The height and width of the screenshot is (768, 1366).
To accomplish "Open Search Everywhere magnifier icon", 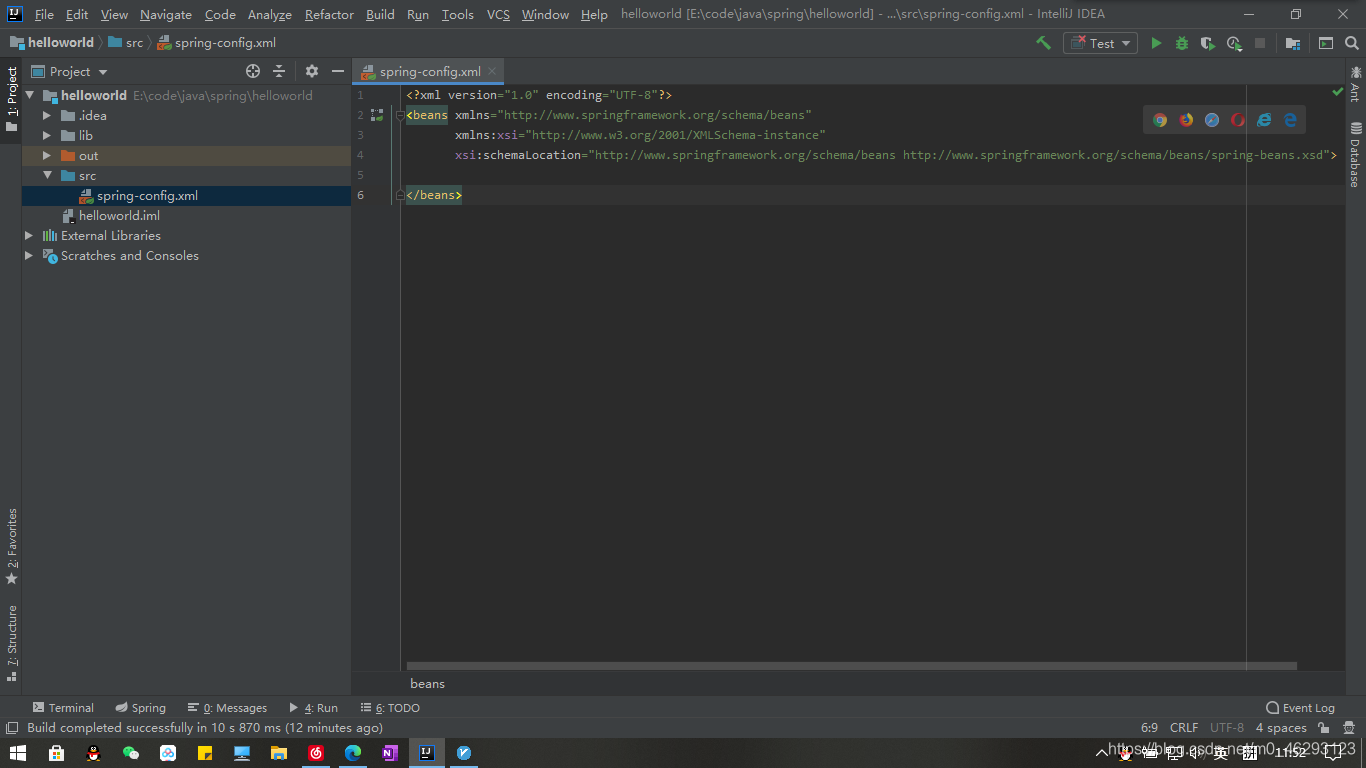I will [1352, 43].
